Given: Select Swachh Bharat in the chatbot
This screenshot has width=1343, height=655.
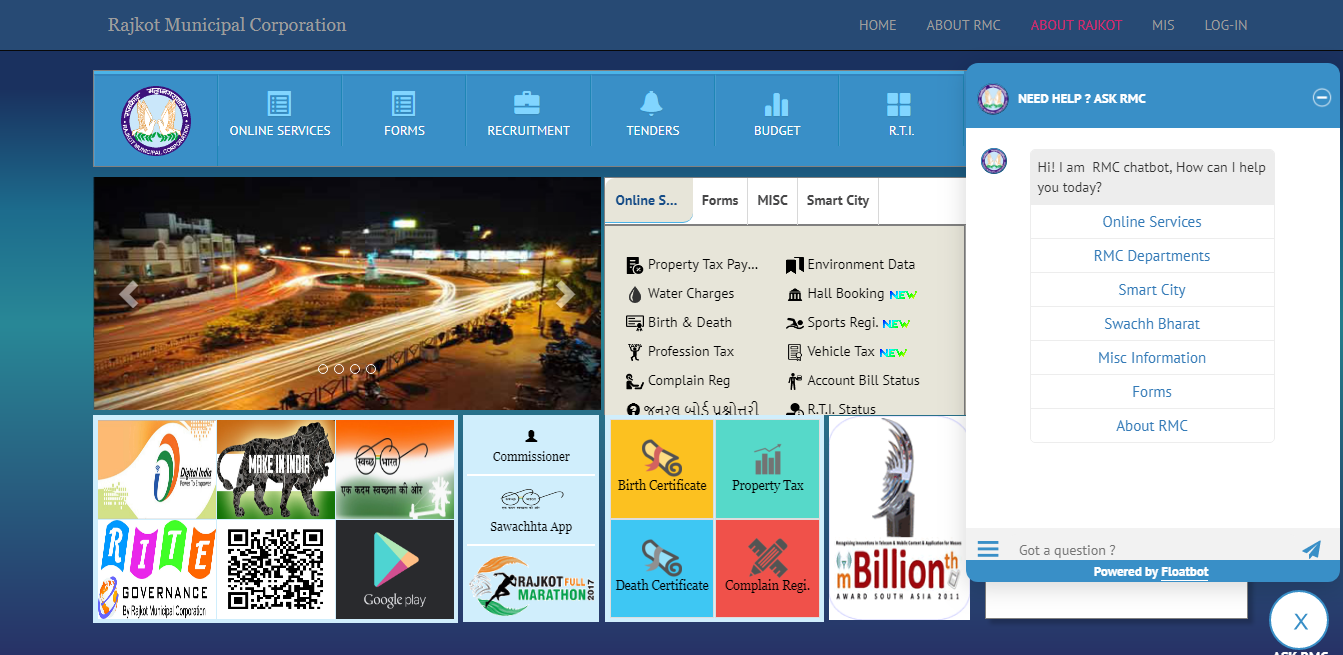Looking at the screenshot, I should (x=1151, y=323).
